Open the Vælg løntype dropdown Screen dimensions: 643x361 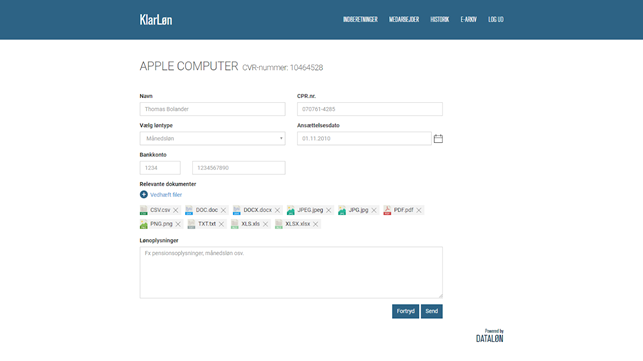coord(212,138)
